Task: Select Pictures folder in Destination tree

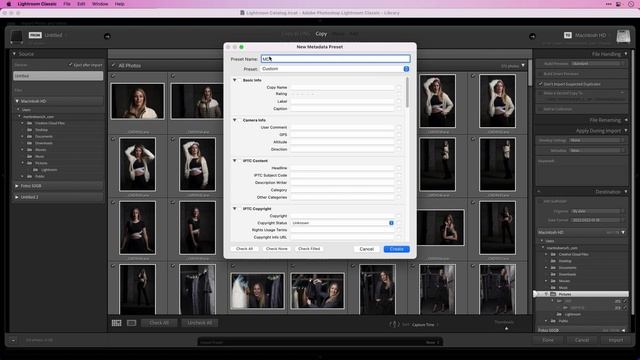Action: click(581, 294)
